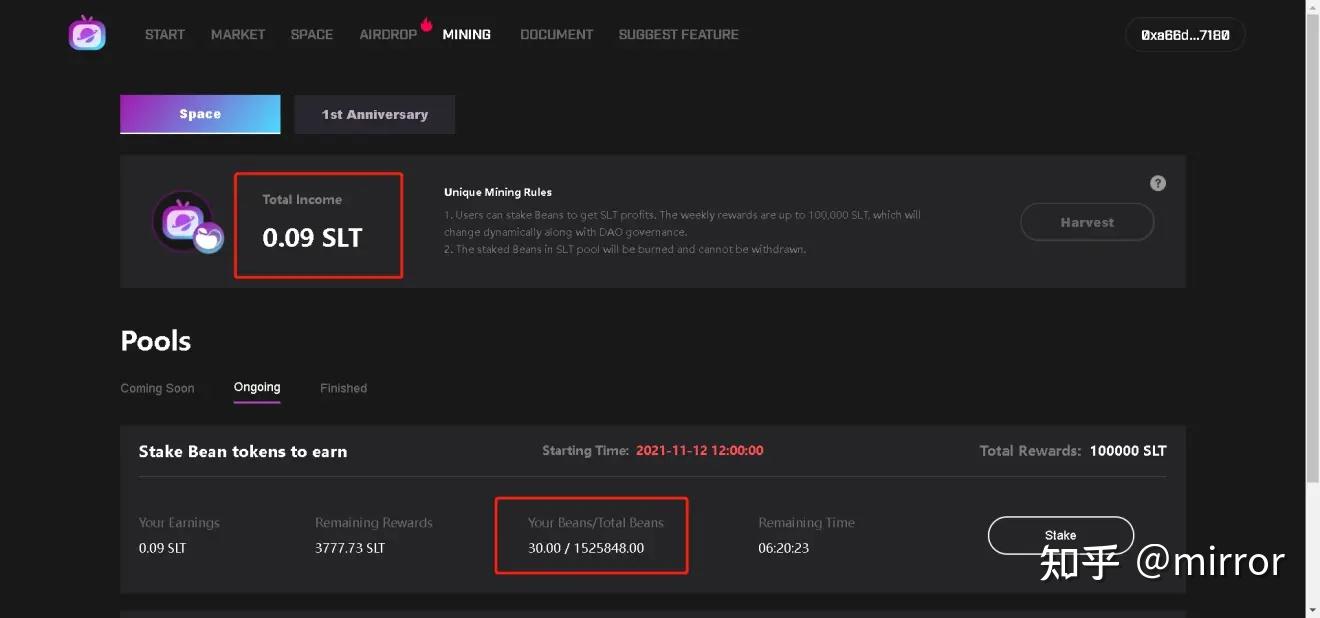Open the question mark help icon
1320x618 pixels.
click(1158, 183)
